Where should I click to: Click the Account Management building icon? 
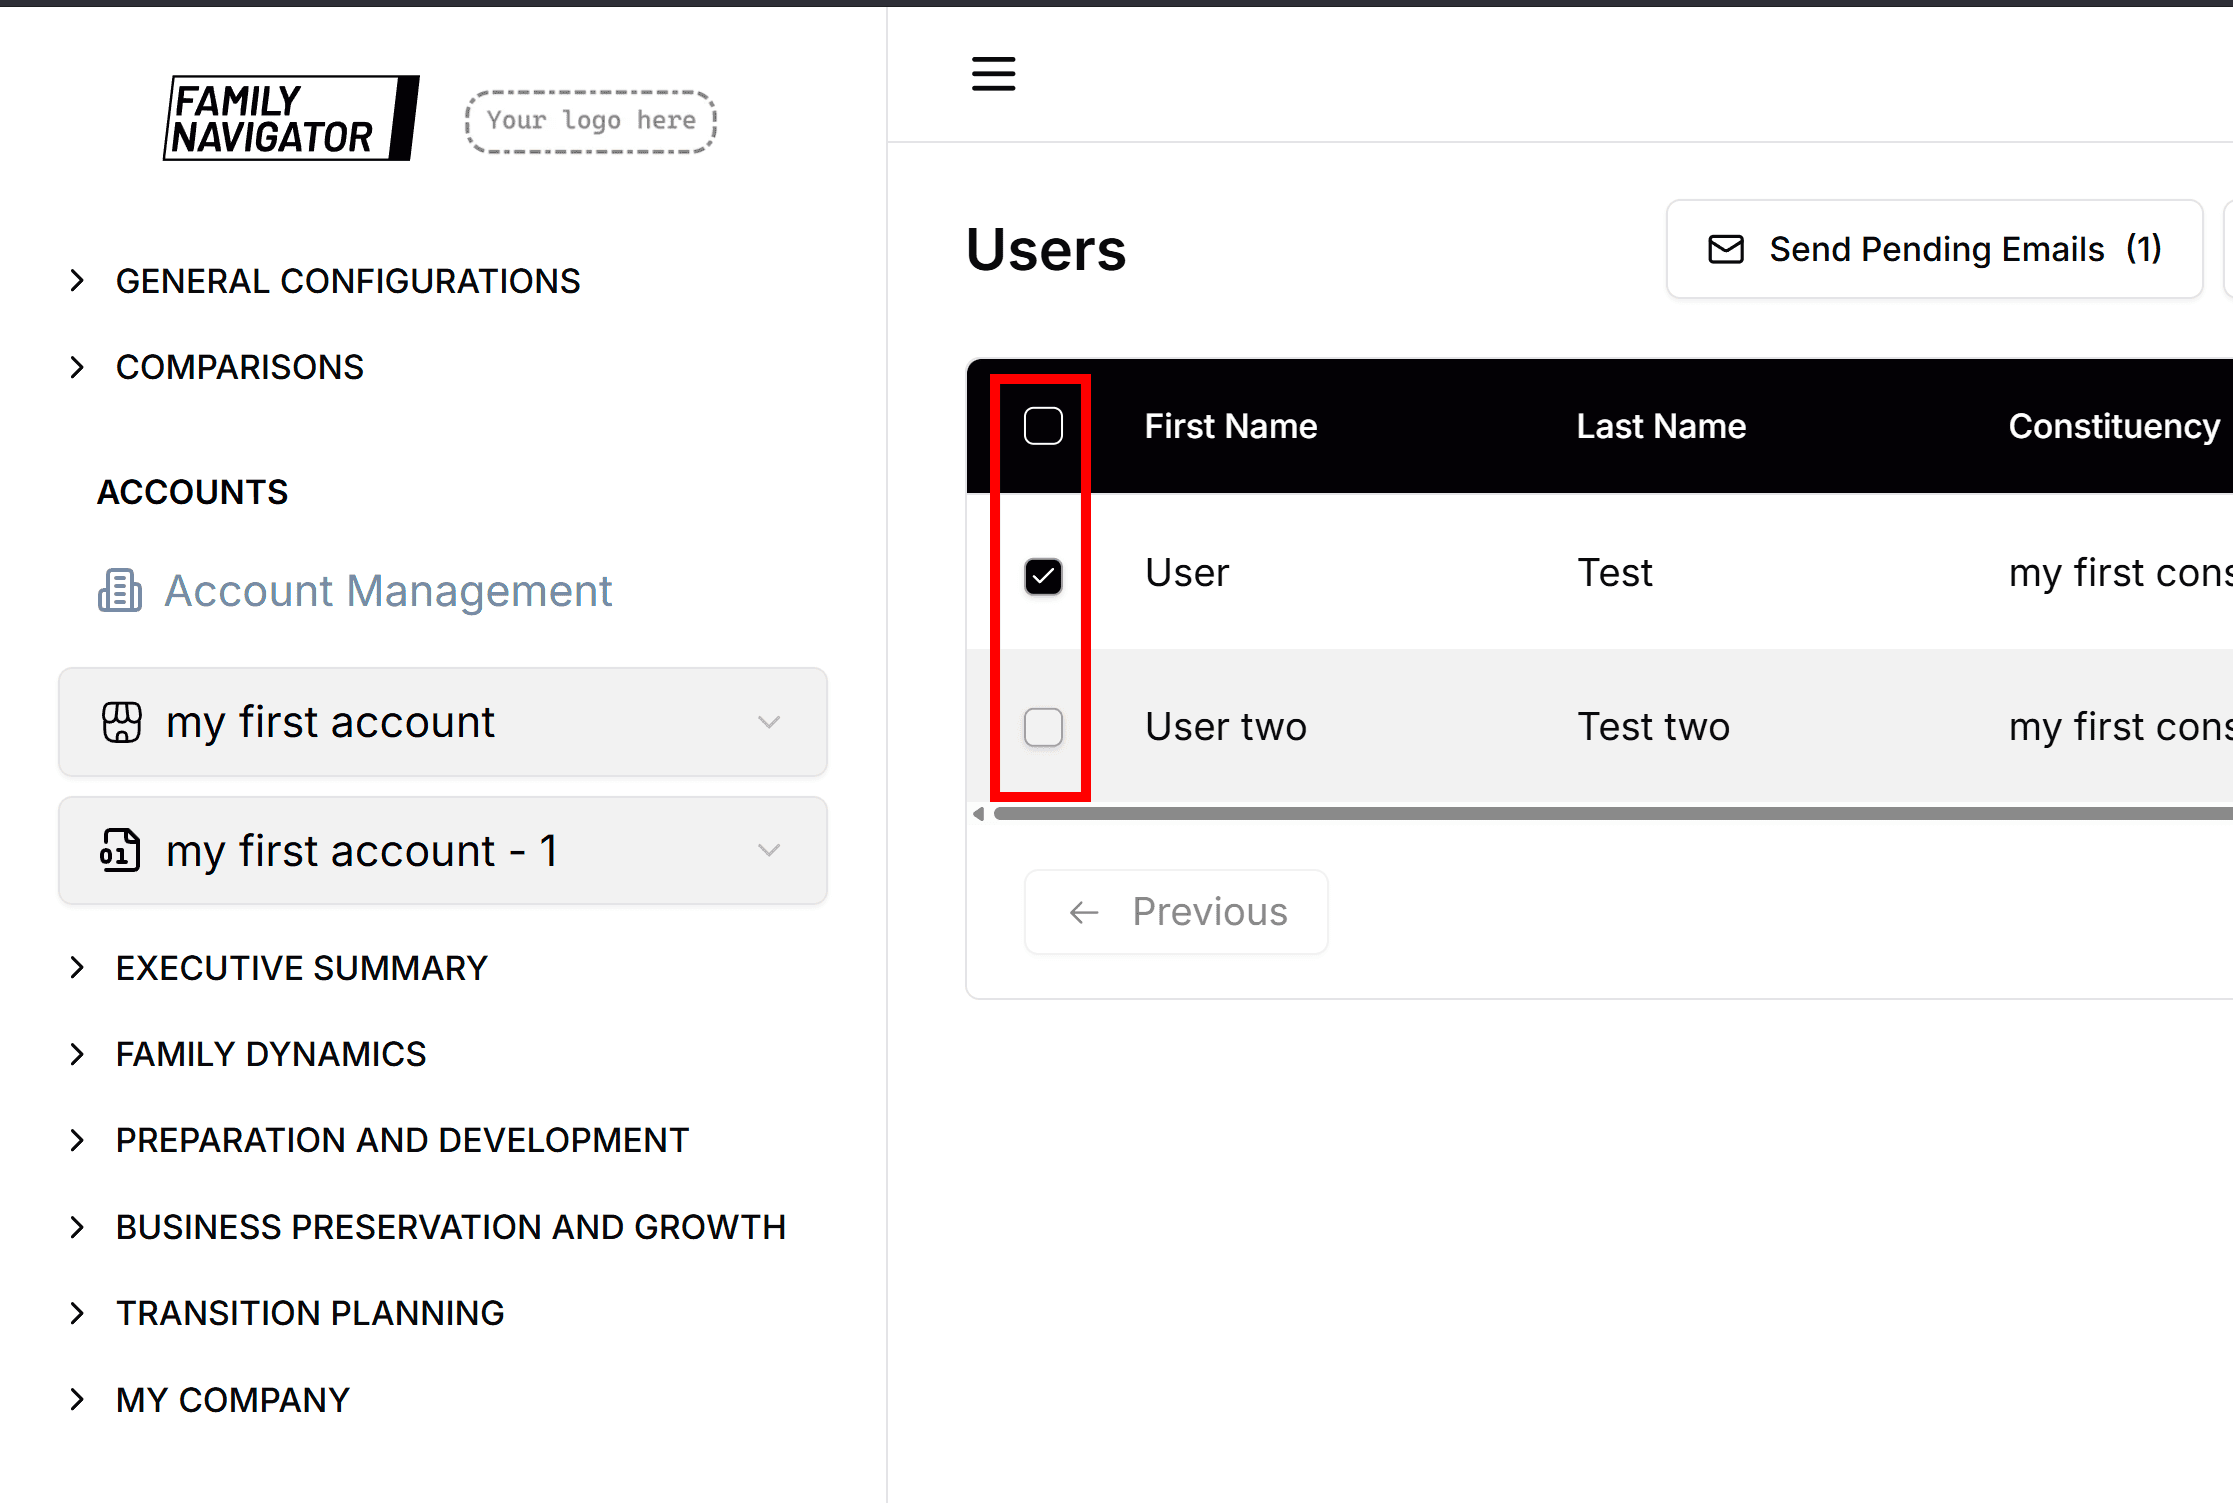click(x=119, y=590)
